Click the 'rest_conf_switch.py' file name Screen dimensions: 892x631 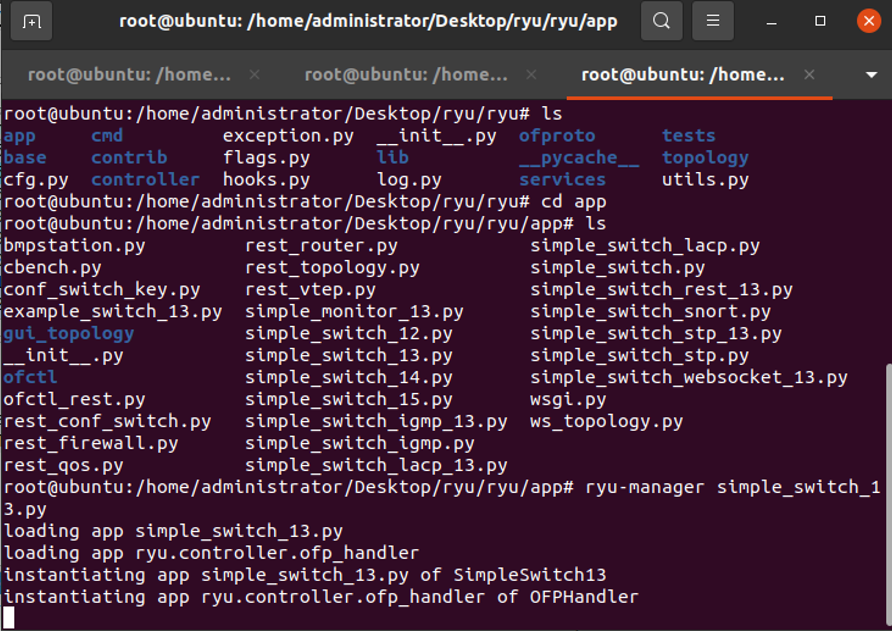click(x=107, y=422)
